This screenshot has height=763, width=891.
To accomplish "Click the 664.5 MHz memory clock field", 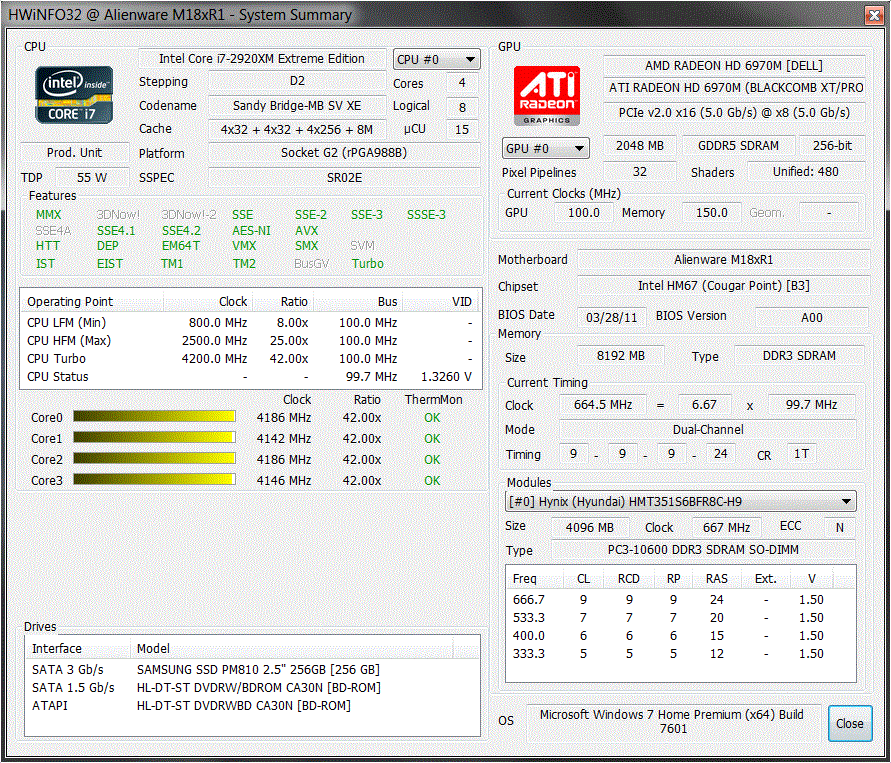I will [x=603, y=405].
